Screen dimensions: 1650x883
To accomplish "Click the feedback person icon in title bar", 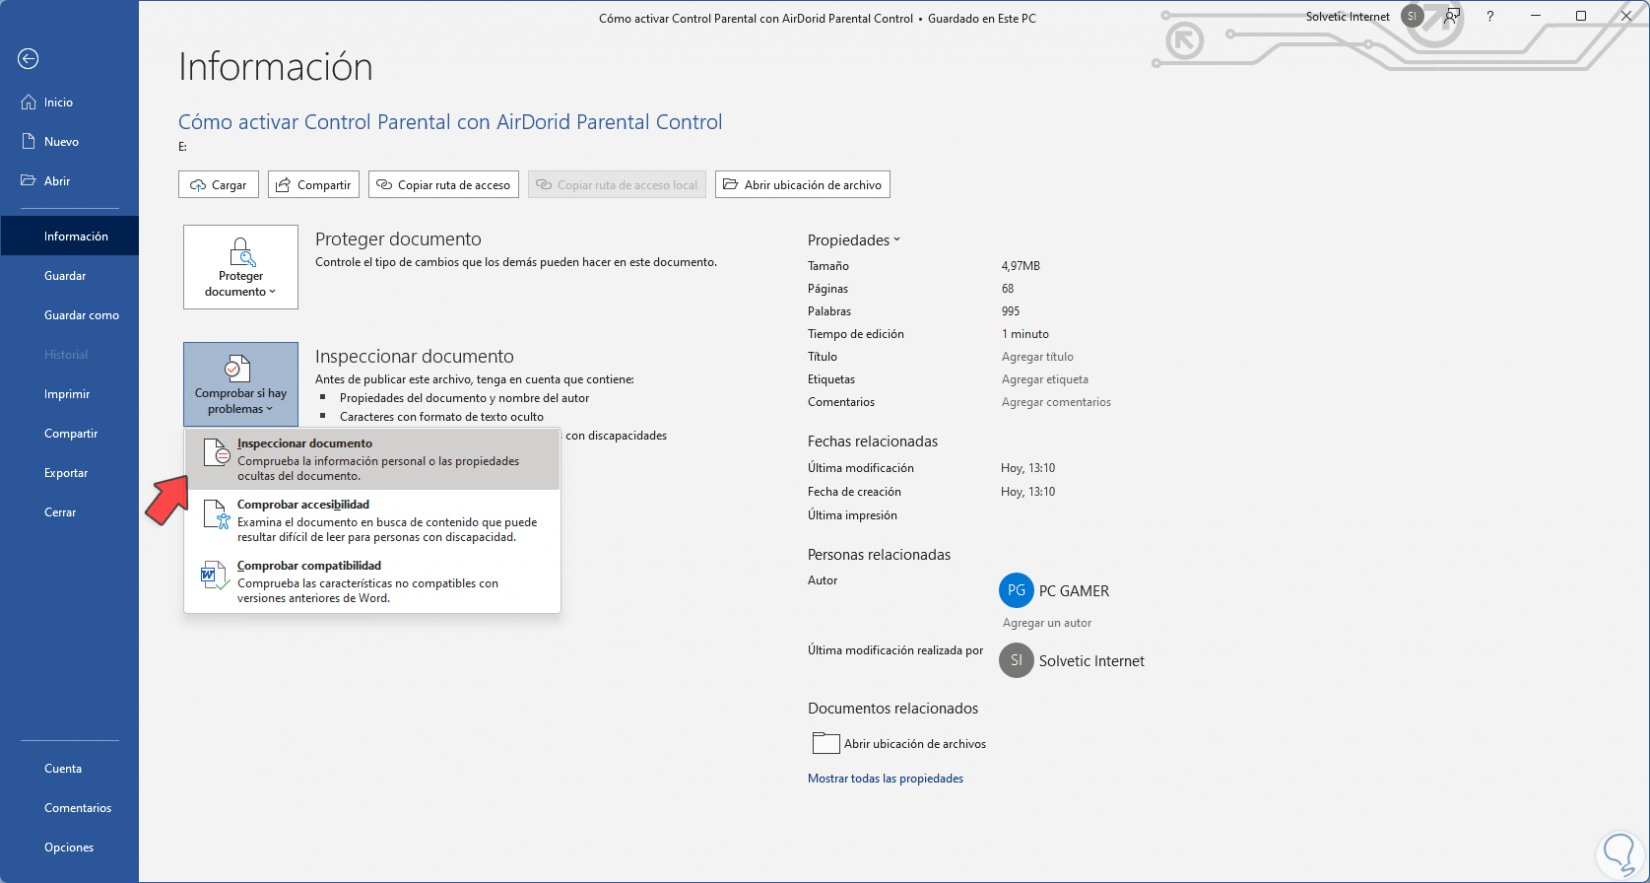I will coord(1452,16).
